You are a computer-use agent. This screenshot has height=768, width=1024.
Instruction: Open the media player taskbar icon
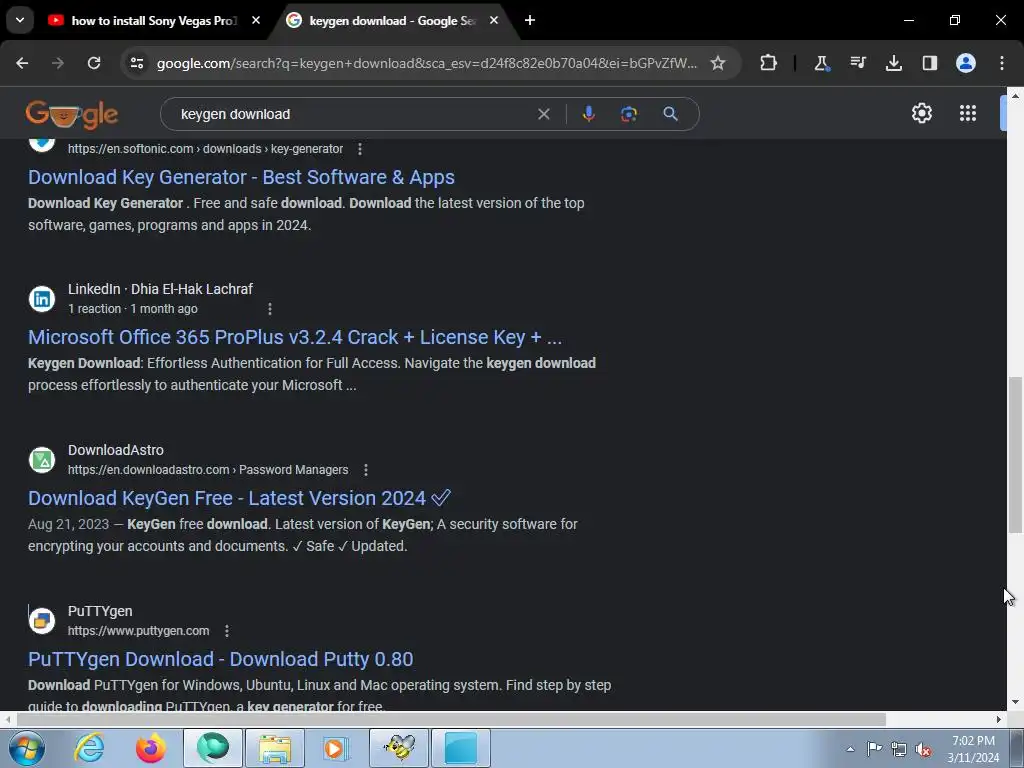point(336,748)
